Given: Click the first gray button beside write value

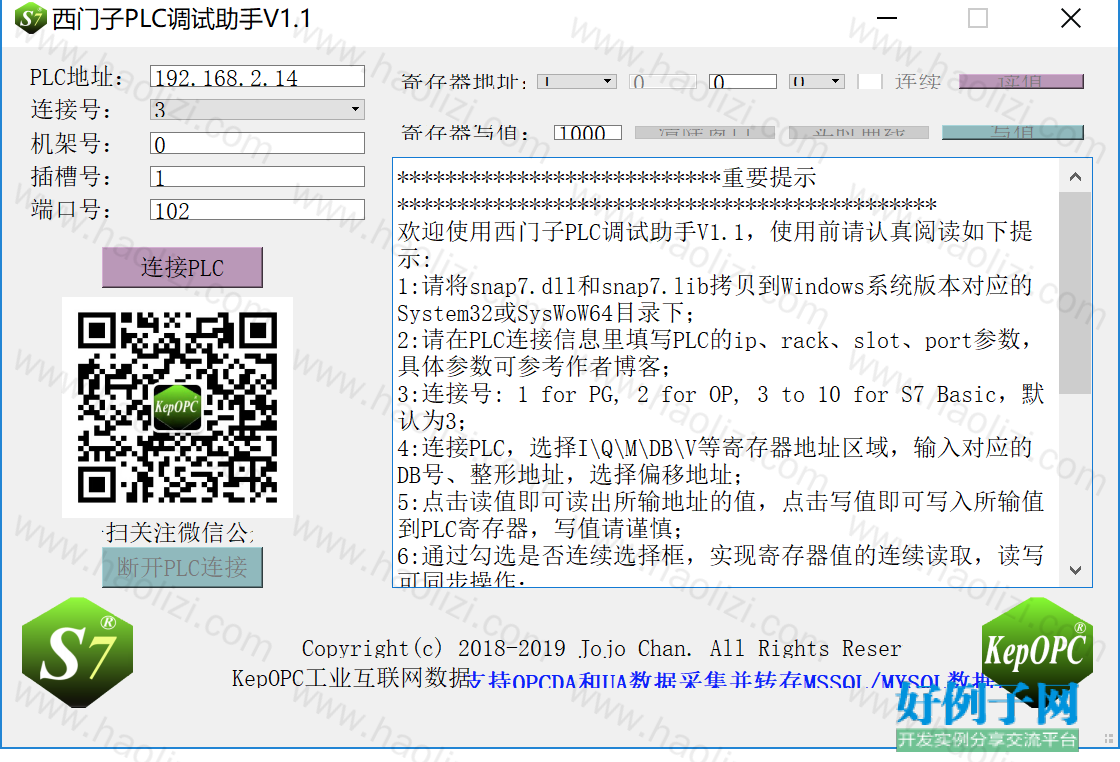Looking at the screenshot, I should point(705,133).
